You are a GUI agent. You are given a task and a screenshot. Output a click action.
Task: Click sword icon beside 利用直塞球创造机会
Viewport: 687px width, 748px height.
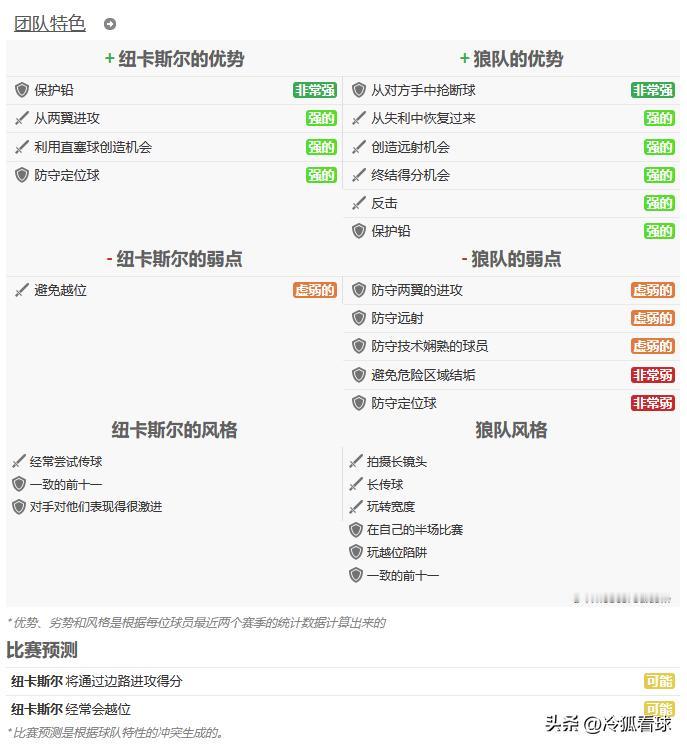21,147
